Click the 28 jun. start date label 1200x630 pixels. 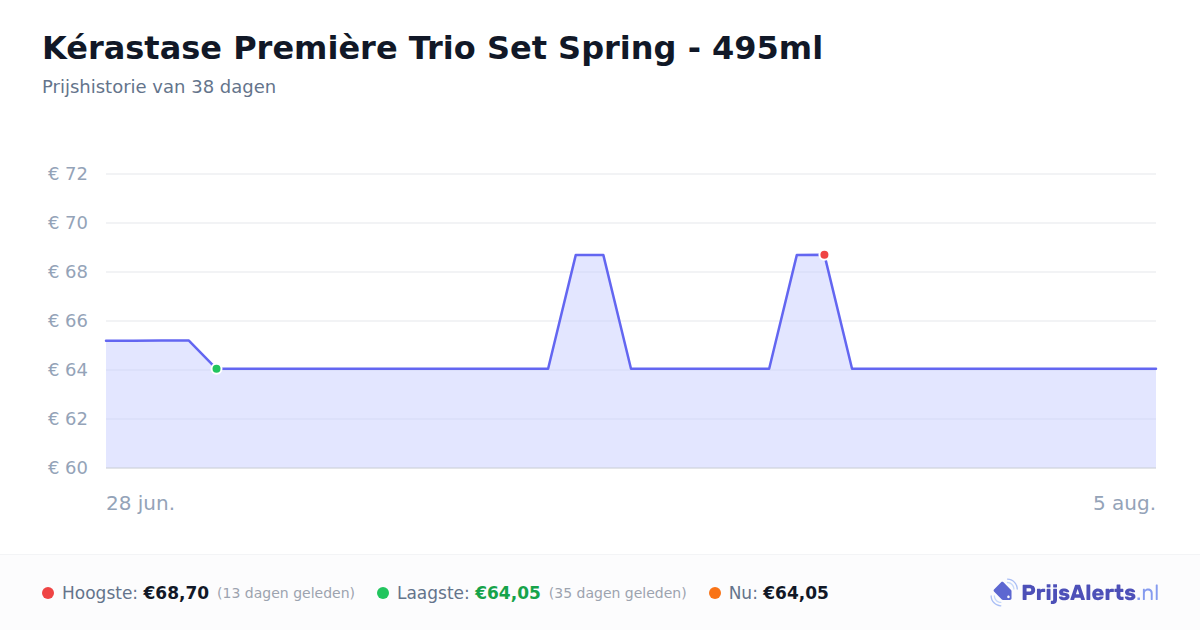(x=141, y=503)
